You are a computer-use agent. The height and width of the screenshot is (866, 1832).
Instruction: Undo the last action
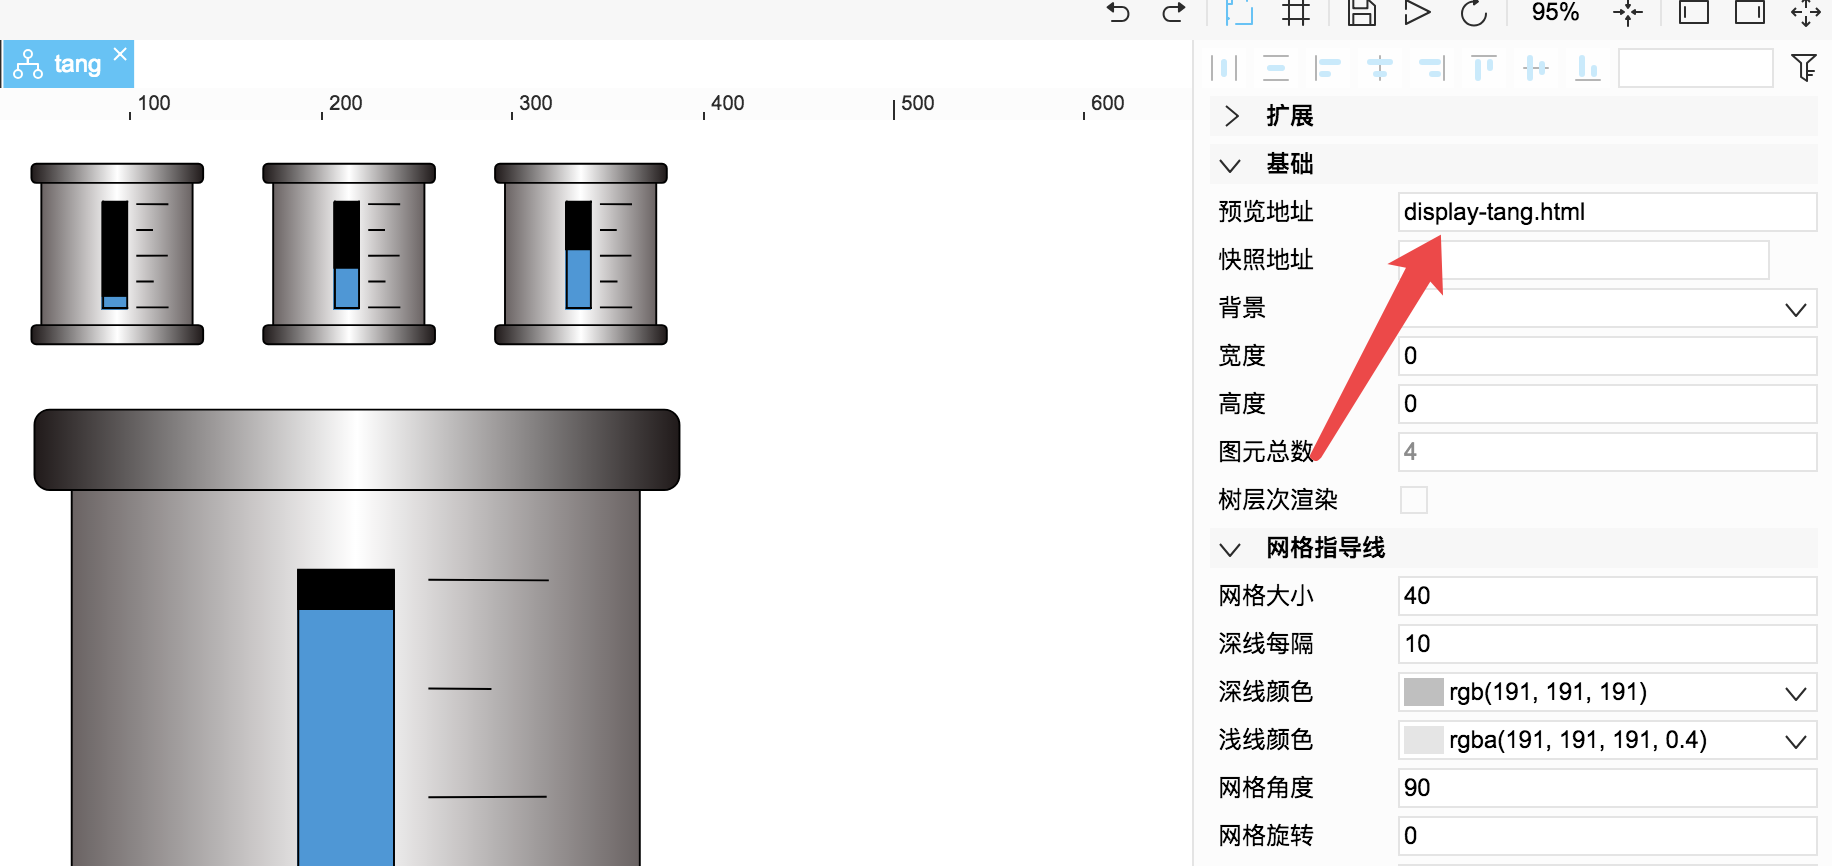pyautogui.click(x=1118, y=13)
